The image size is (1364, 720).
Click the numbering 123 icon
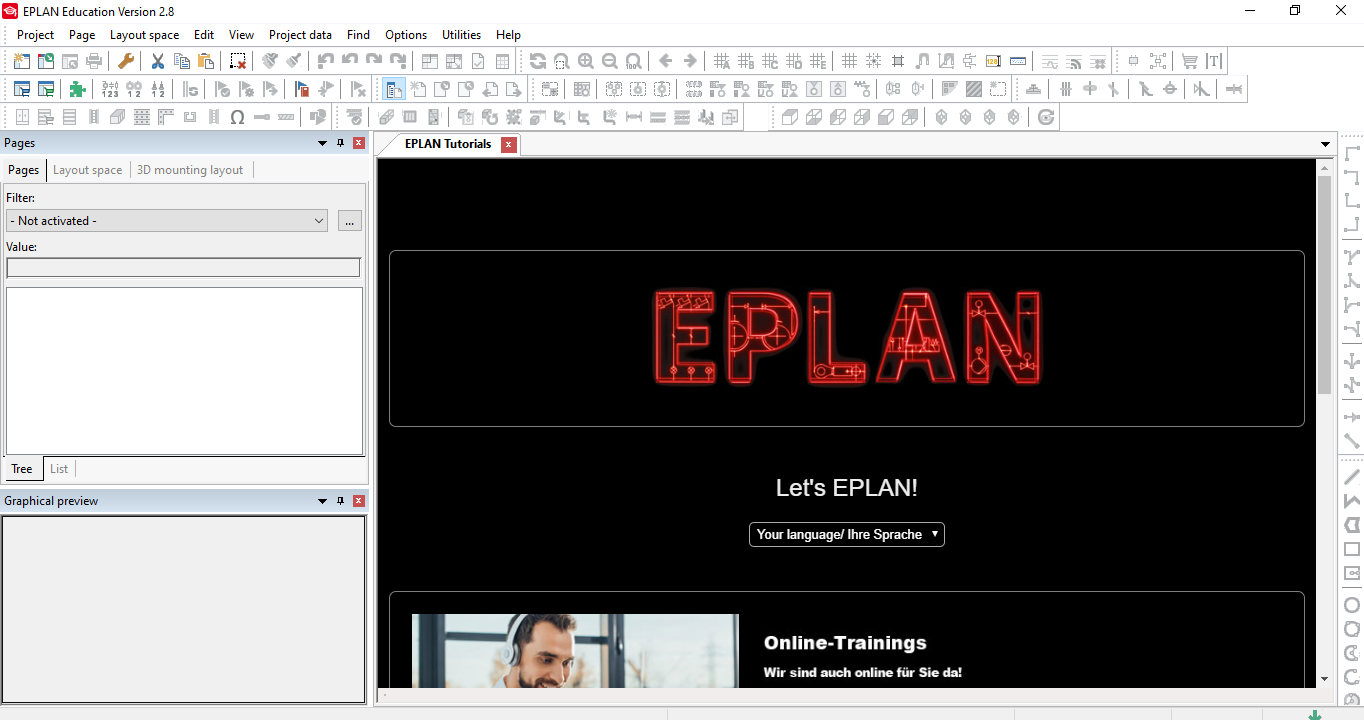click(x=110, y=89)
